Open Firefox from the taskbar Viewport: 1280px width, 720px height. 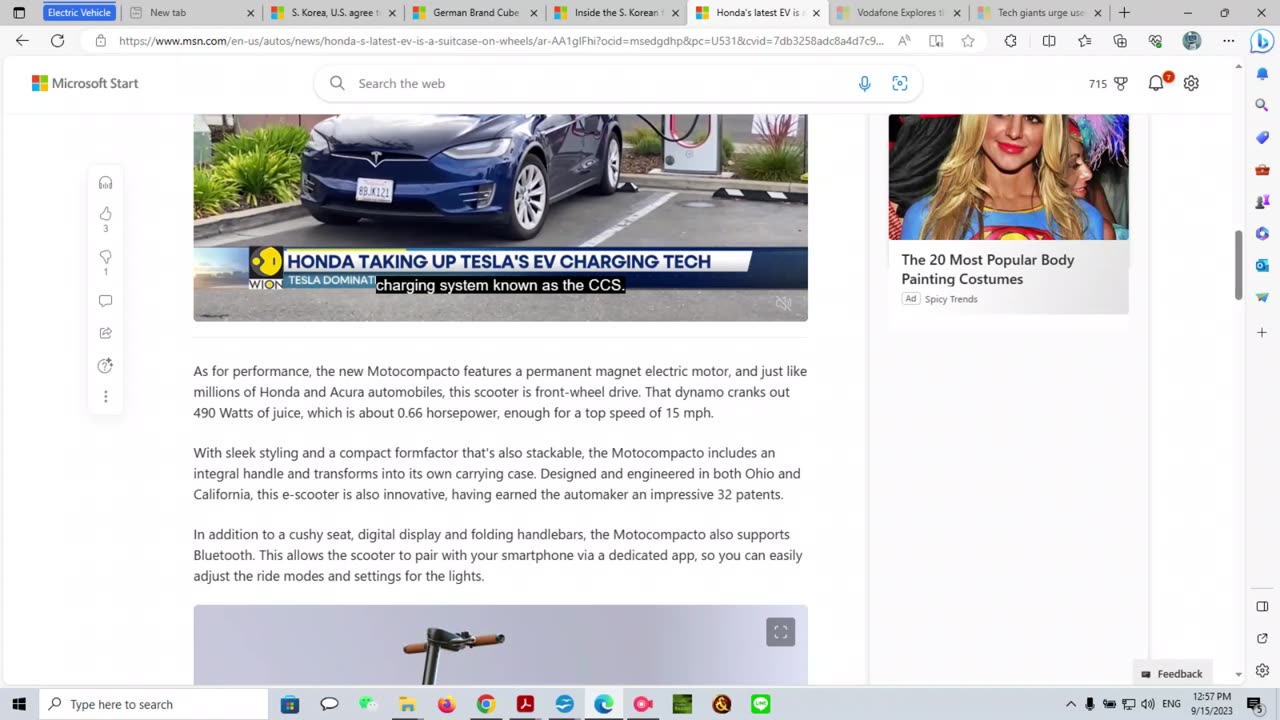[446, 704]
